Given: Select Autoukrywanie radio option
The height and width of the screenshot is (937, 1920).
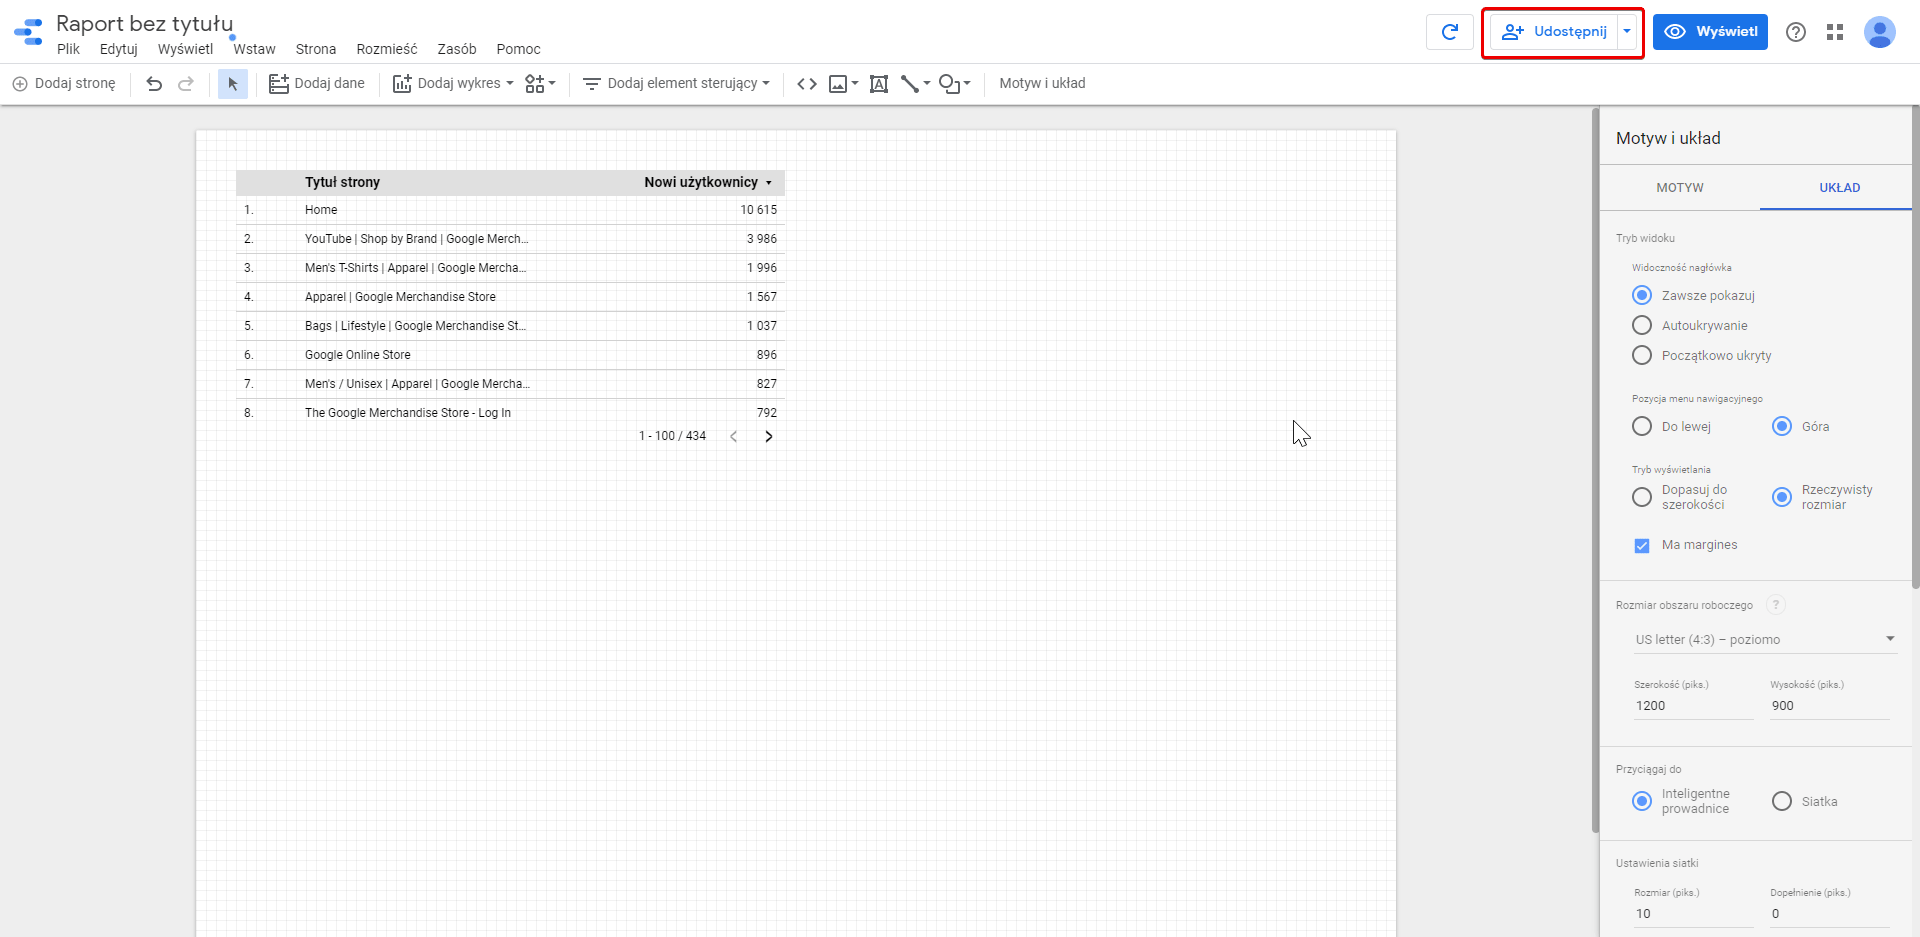Looking at the screenshot, I should (x=1642, y=326).
